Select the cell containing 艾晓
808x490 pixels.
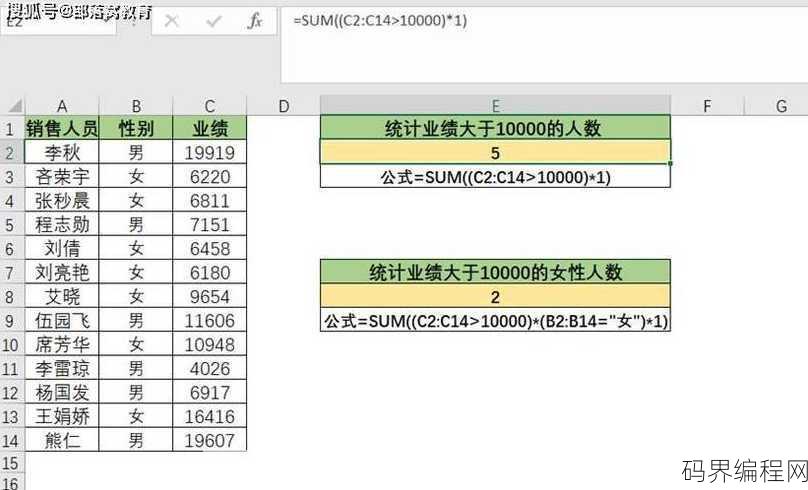click(x=62, y=296)
